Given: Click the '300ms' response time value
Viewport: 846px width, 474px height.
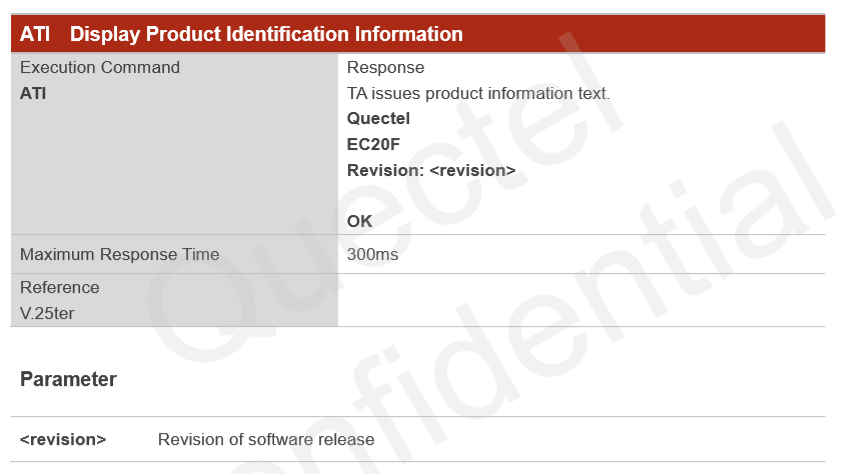Looking at the screenshot, I should (372, 254).
